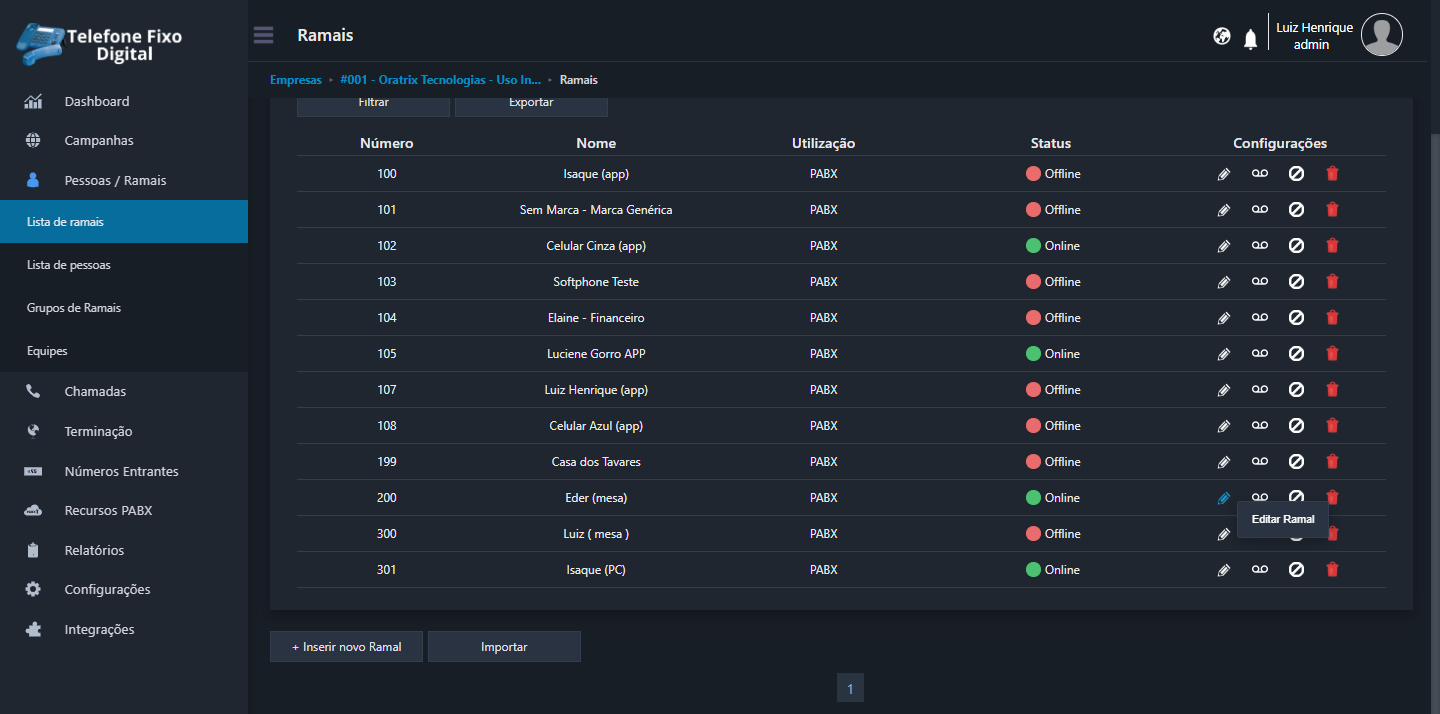Click the block icon for ramal 104
The image size is (1440, 714).
click(x=1296, y=318)
